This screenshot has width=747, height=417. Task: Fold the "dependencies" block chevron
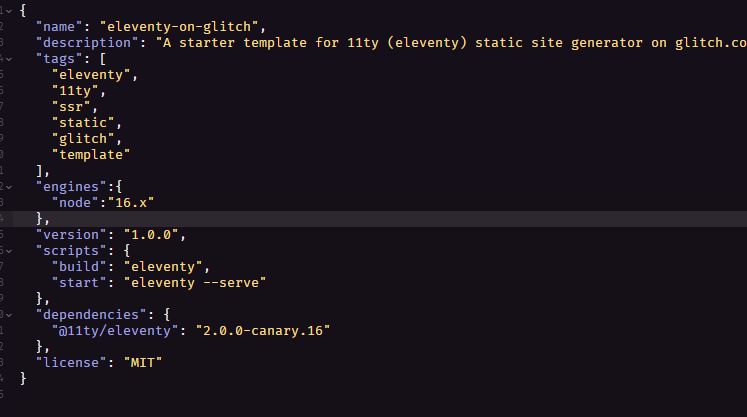(9, 315)
